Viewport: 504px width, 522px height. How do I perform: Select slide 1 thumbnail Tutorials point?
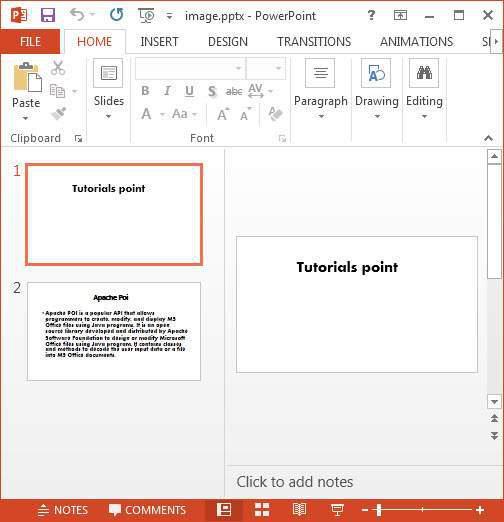click(114, 214)
